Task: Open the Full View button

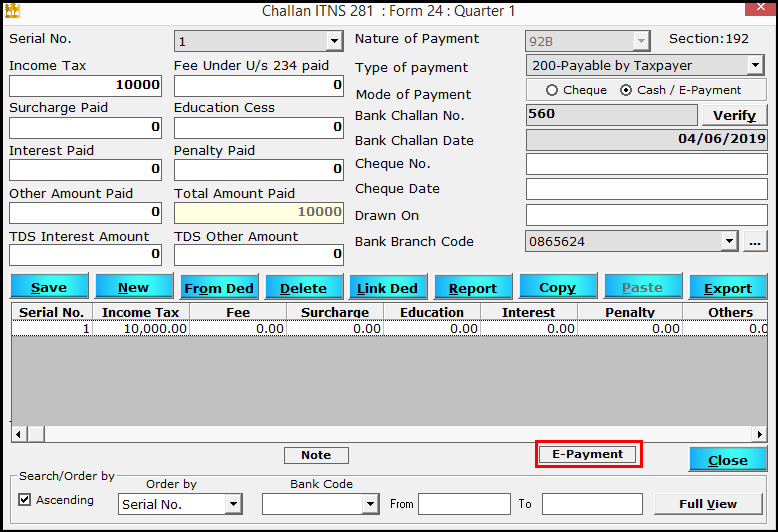Action: (707, 504)
